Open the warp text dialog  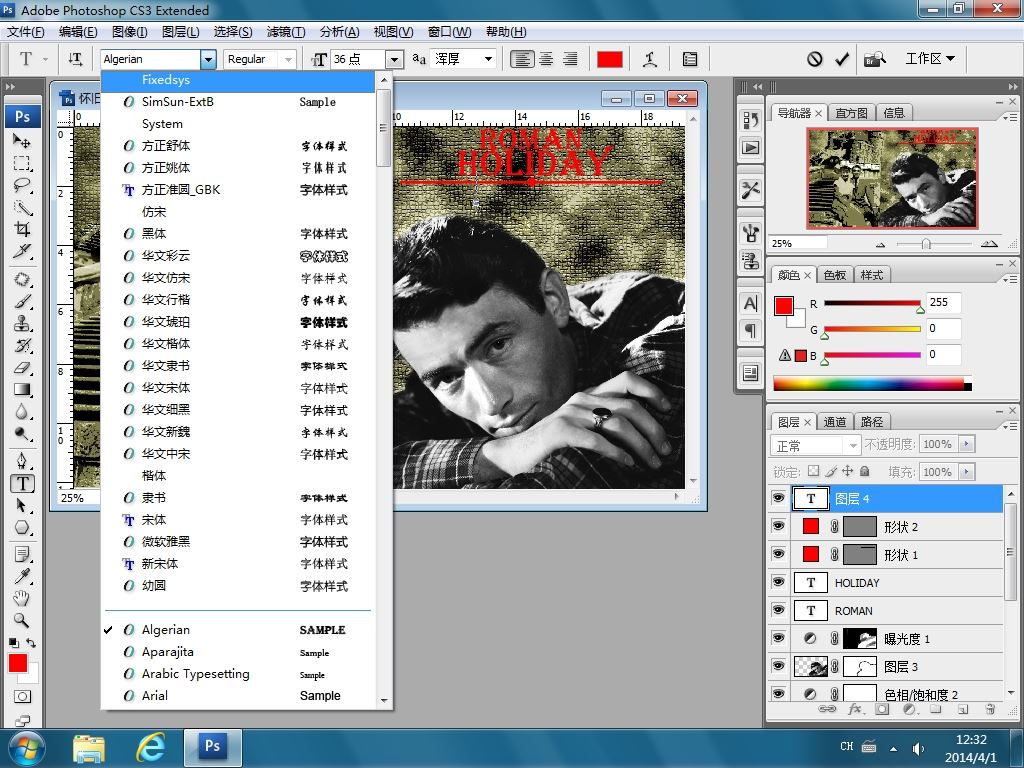(x=650, y=59)
